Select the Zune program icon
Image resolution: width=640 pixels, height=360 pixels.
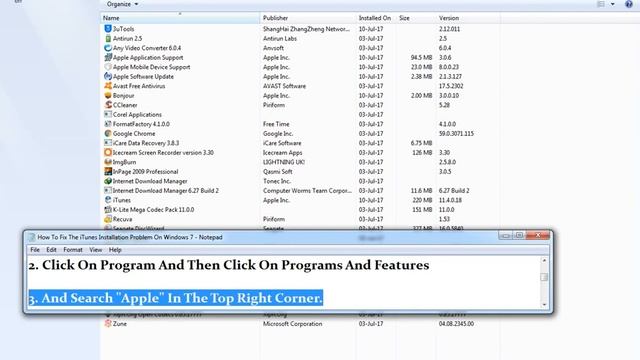click(x=108, y=324)
